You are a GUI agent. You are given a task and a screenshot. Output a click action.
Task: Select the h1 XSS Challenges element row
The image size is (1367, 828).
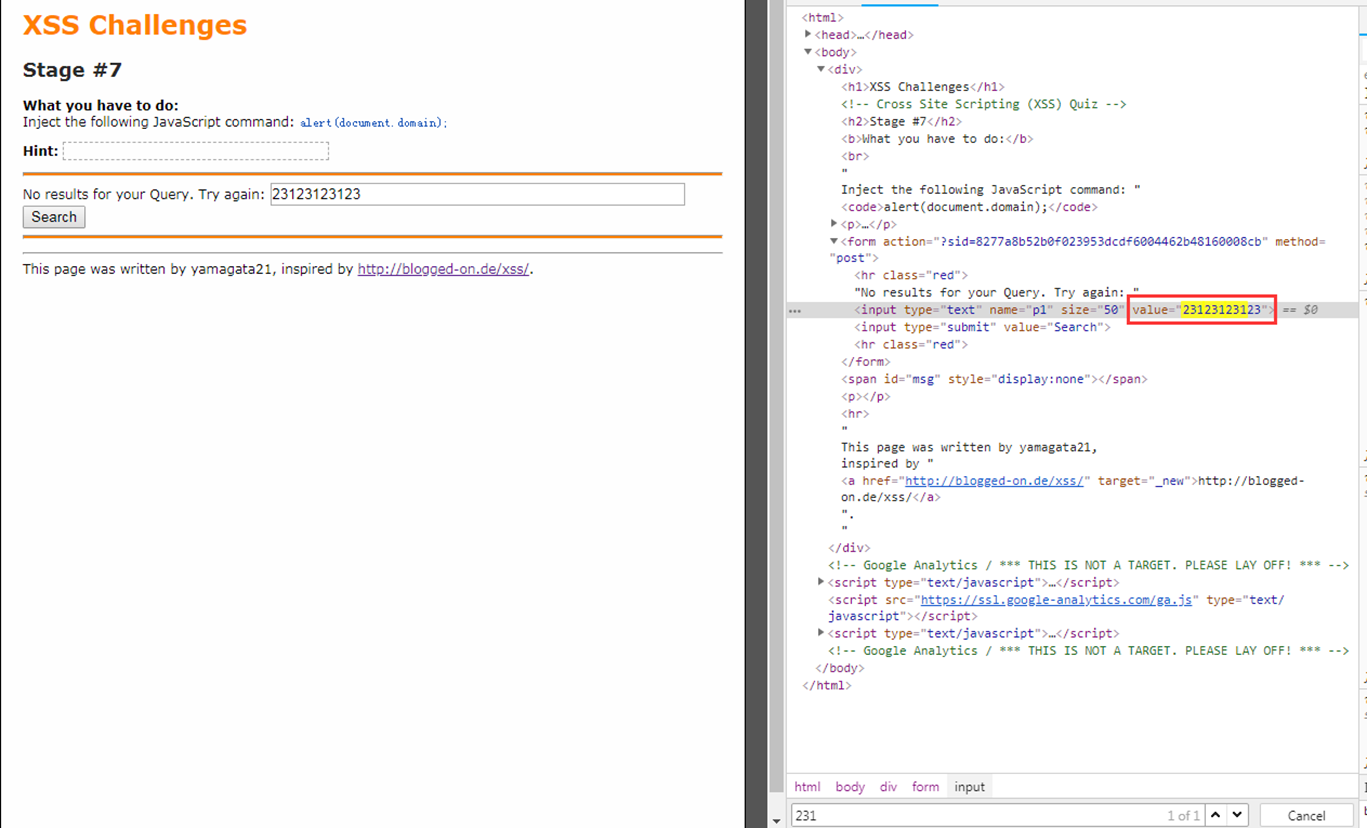[922, 87]
